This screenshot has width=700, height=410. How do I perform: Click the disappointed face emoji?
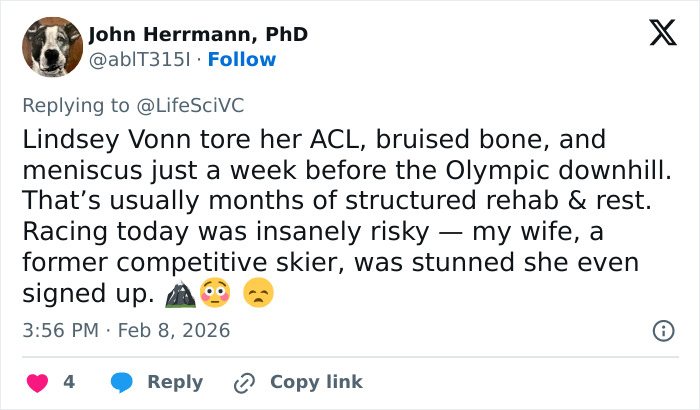[258, 295]
